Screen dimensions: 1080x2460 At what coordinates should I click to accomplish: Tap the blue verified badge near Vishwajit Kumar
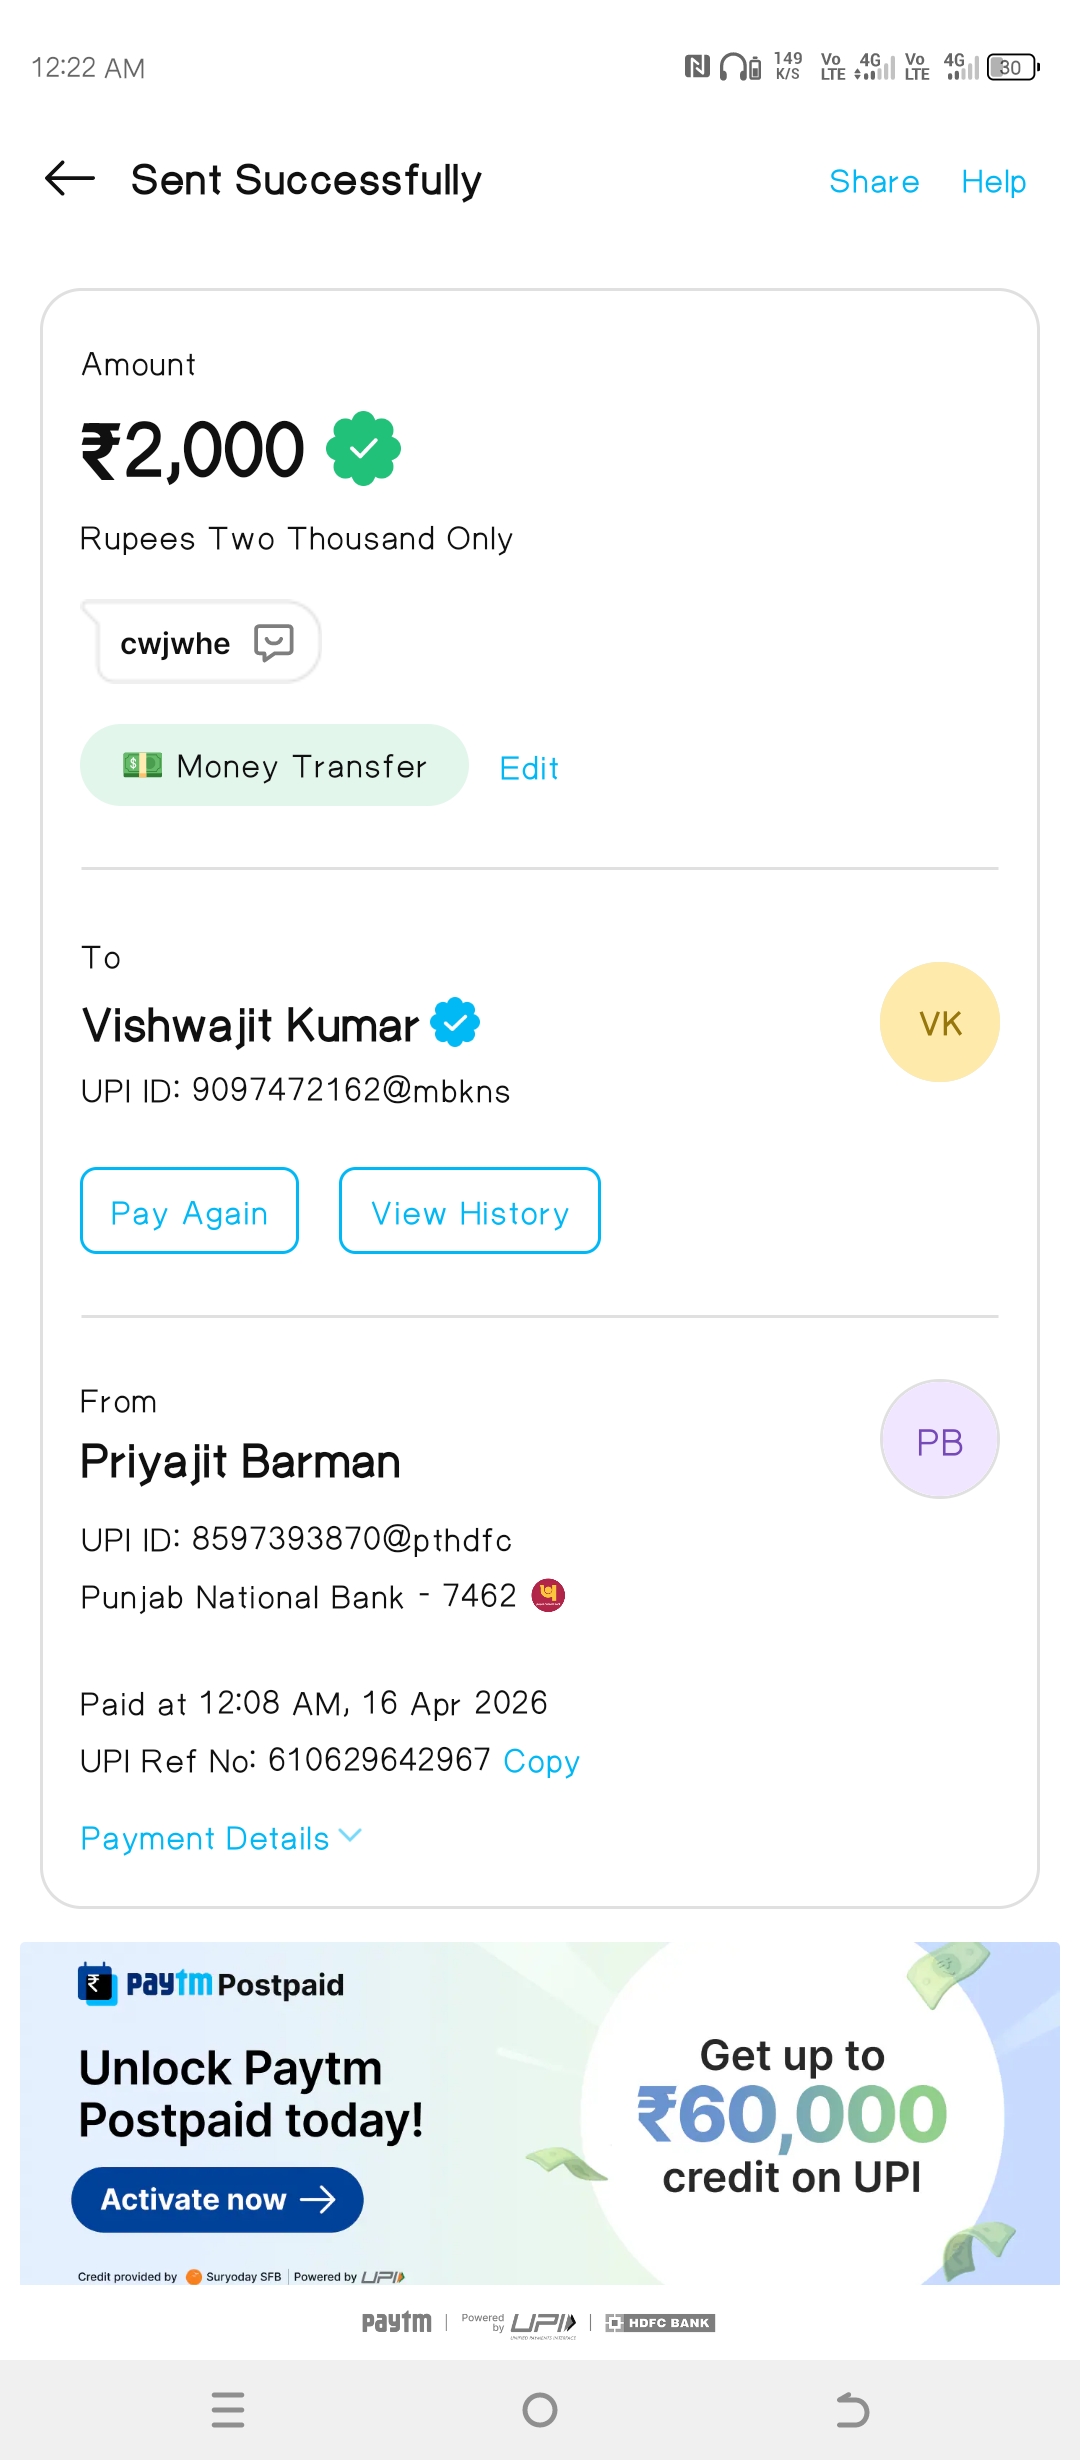[x=455, y=1023]
